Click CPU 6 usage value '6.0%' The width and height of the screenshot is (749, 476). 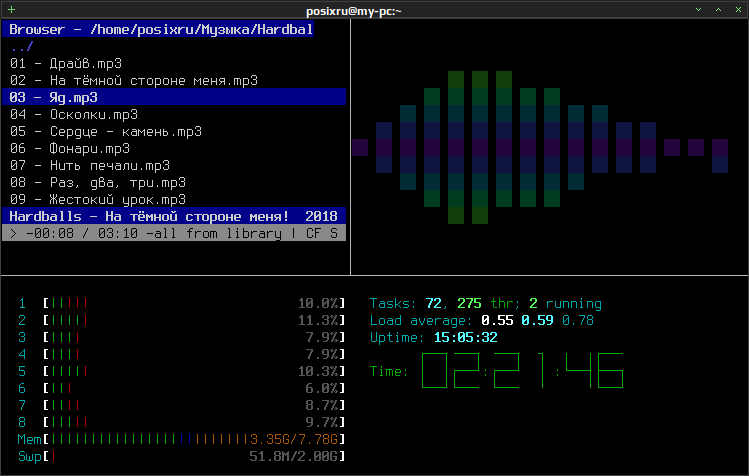(x=321, y=388)
